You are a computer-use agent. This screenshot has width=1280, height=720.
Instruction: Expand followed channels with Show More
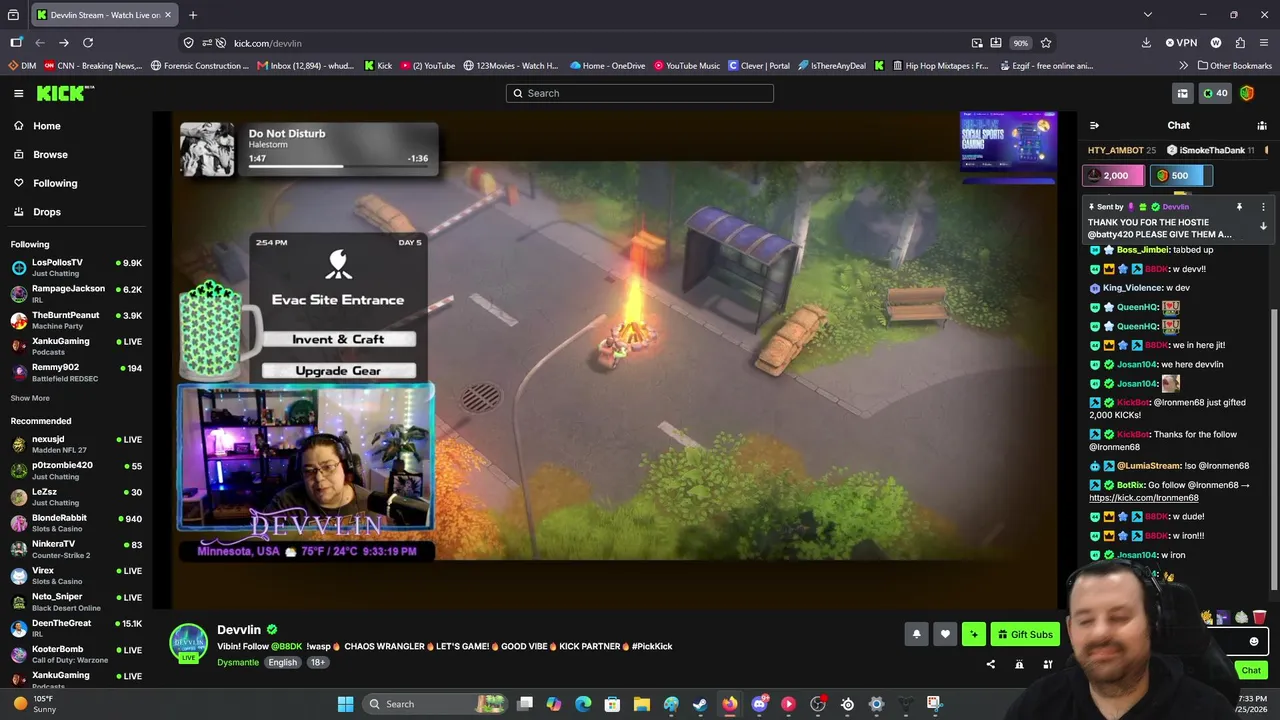click(30, 398)
